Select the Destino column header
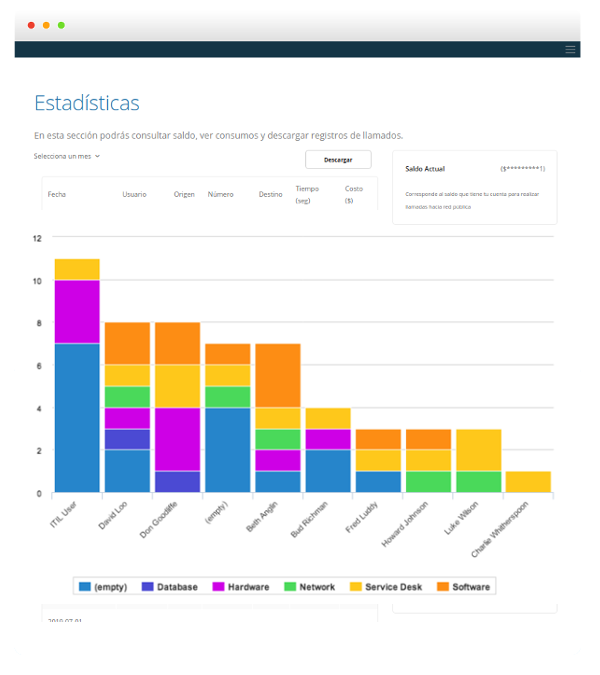Image resolution: width=600 pixels, height=675 pixels. (x=270, y=195)
